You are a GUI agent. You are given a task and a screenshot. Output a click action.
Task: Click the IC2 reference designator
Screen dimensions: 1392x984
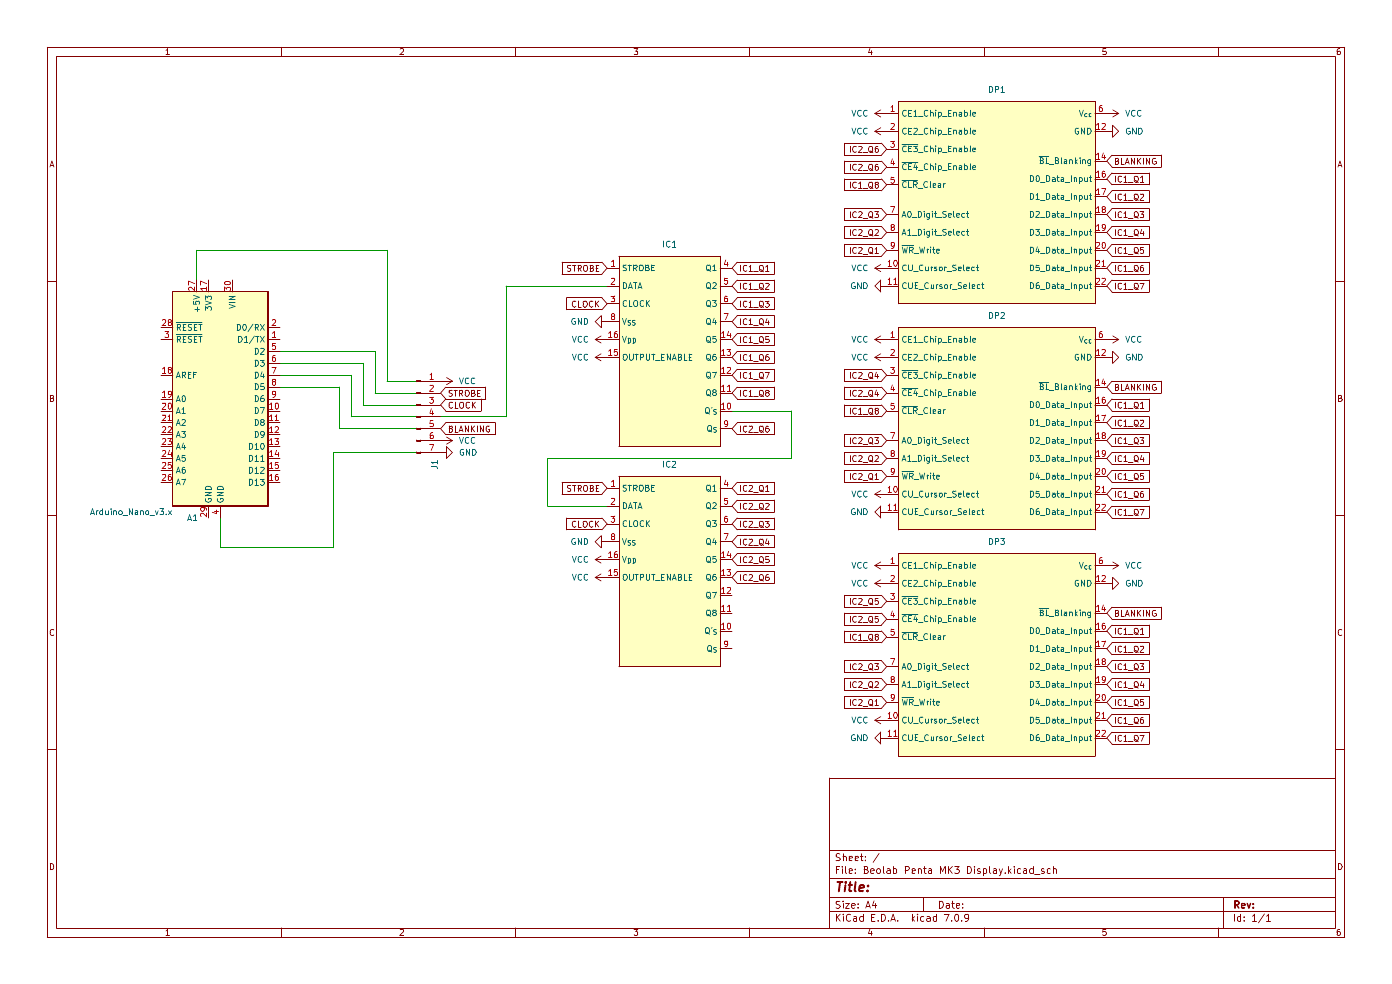click(669, 465)
